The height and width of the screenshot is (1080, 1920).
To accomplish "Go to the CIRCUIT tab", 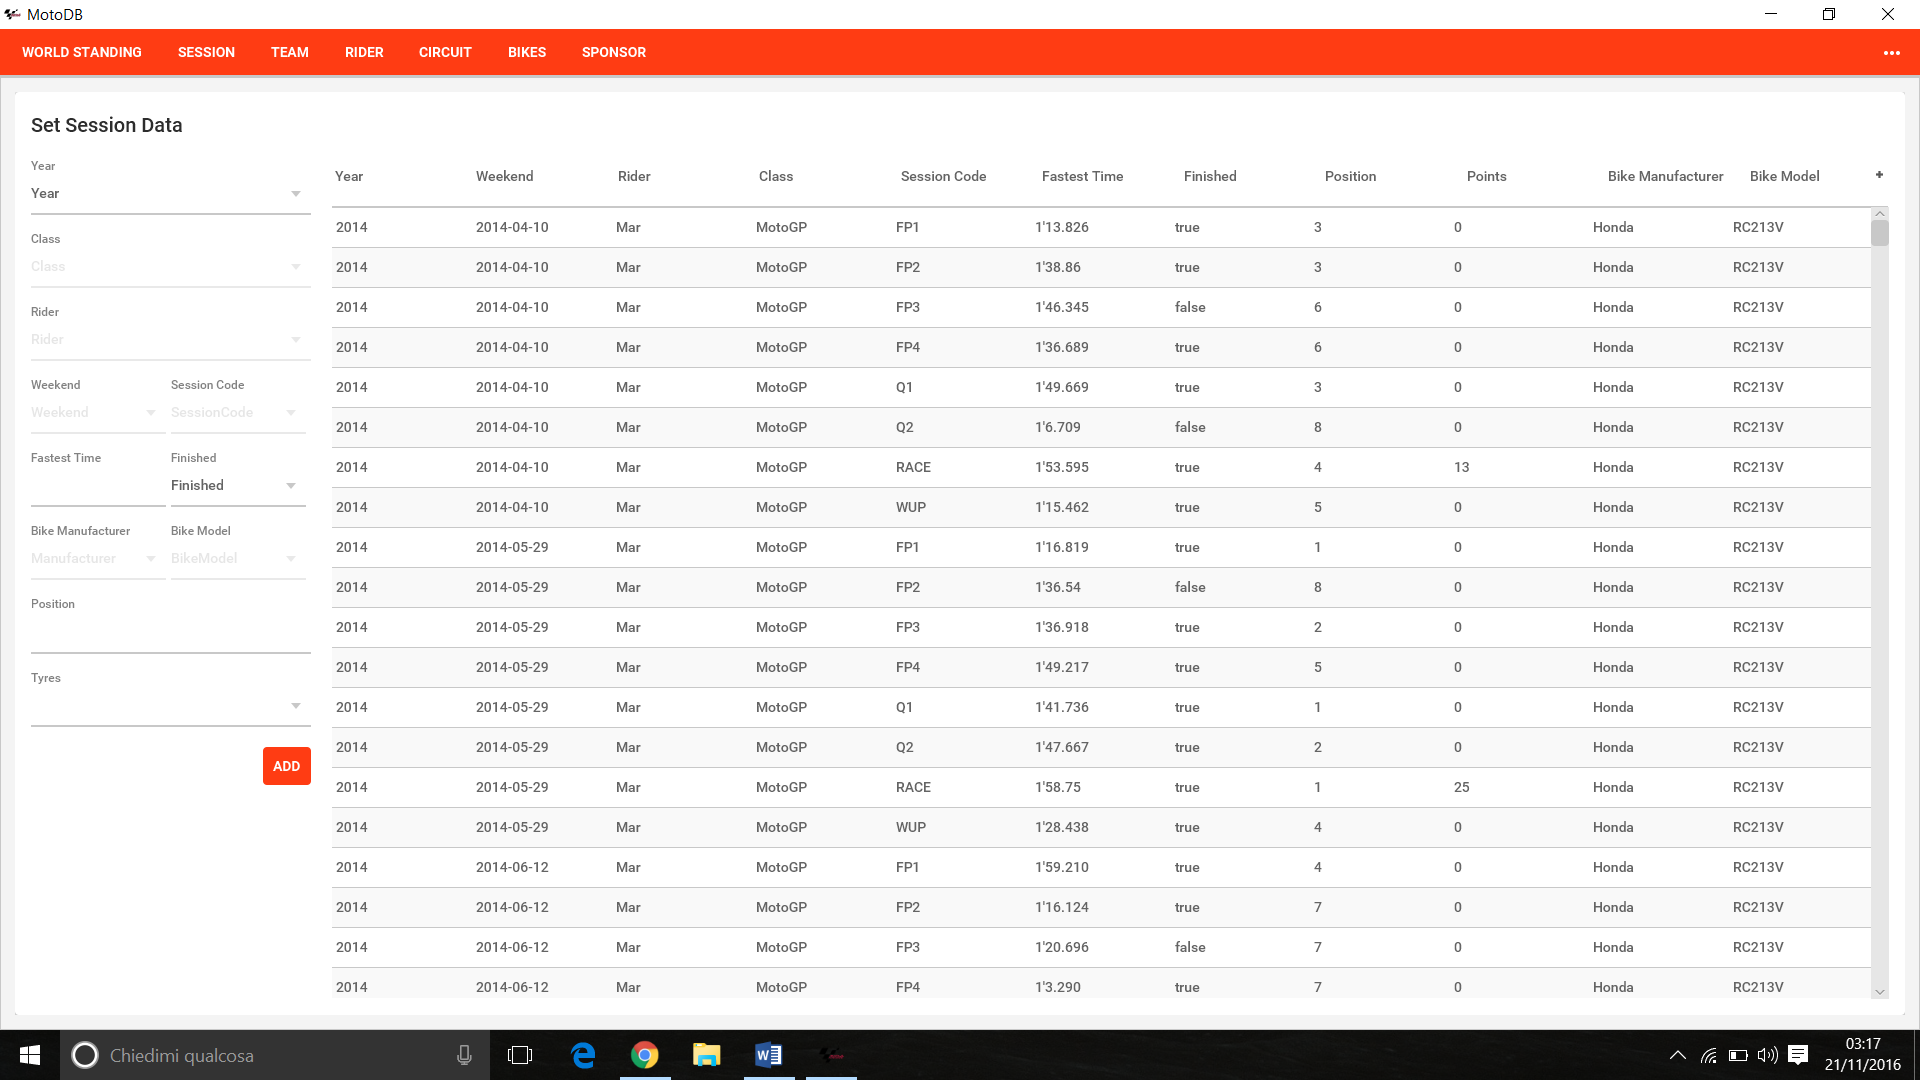I will point(445,53).
